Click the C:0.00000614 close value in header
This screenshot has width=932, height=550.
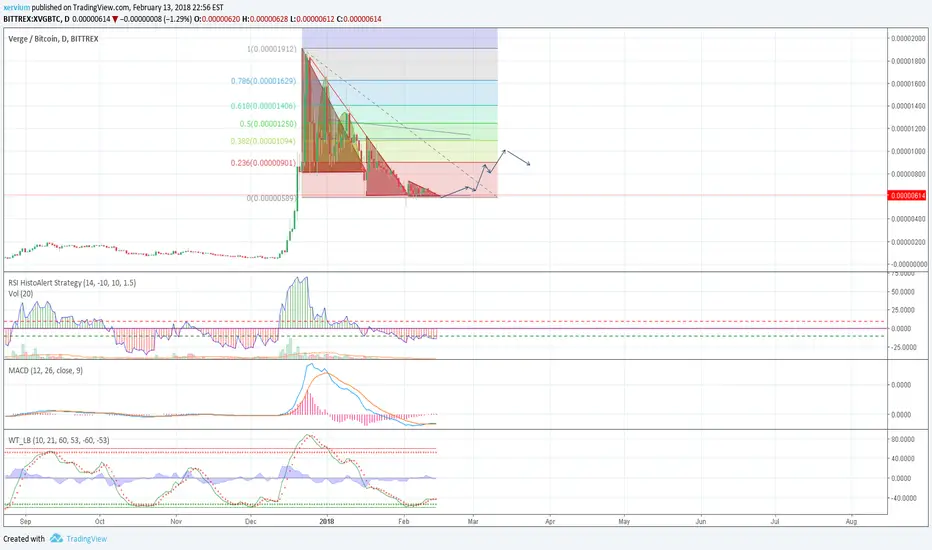coord(359,19)
